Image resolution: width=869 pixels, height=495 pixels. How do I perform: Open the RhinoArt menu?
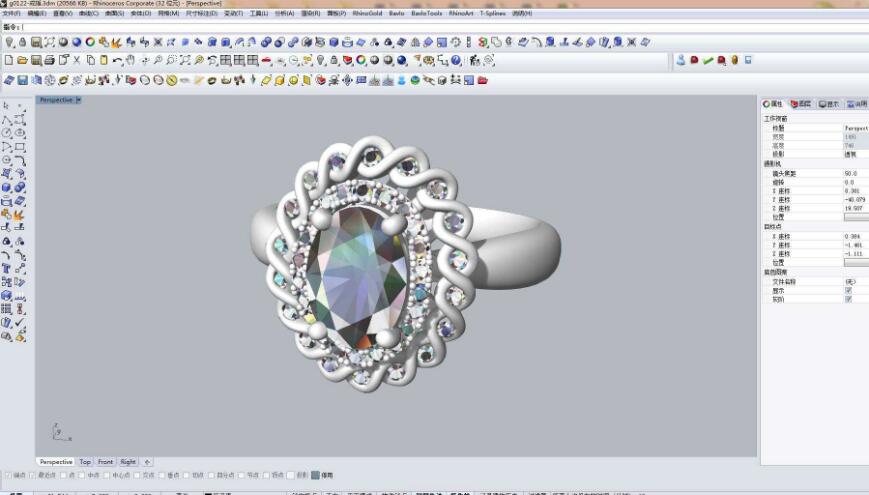(x=461, y=13)
